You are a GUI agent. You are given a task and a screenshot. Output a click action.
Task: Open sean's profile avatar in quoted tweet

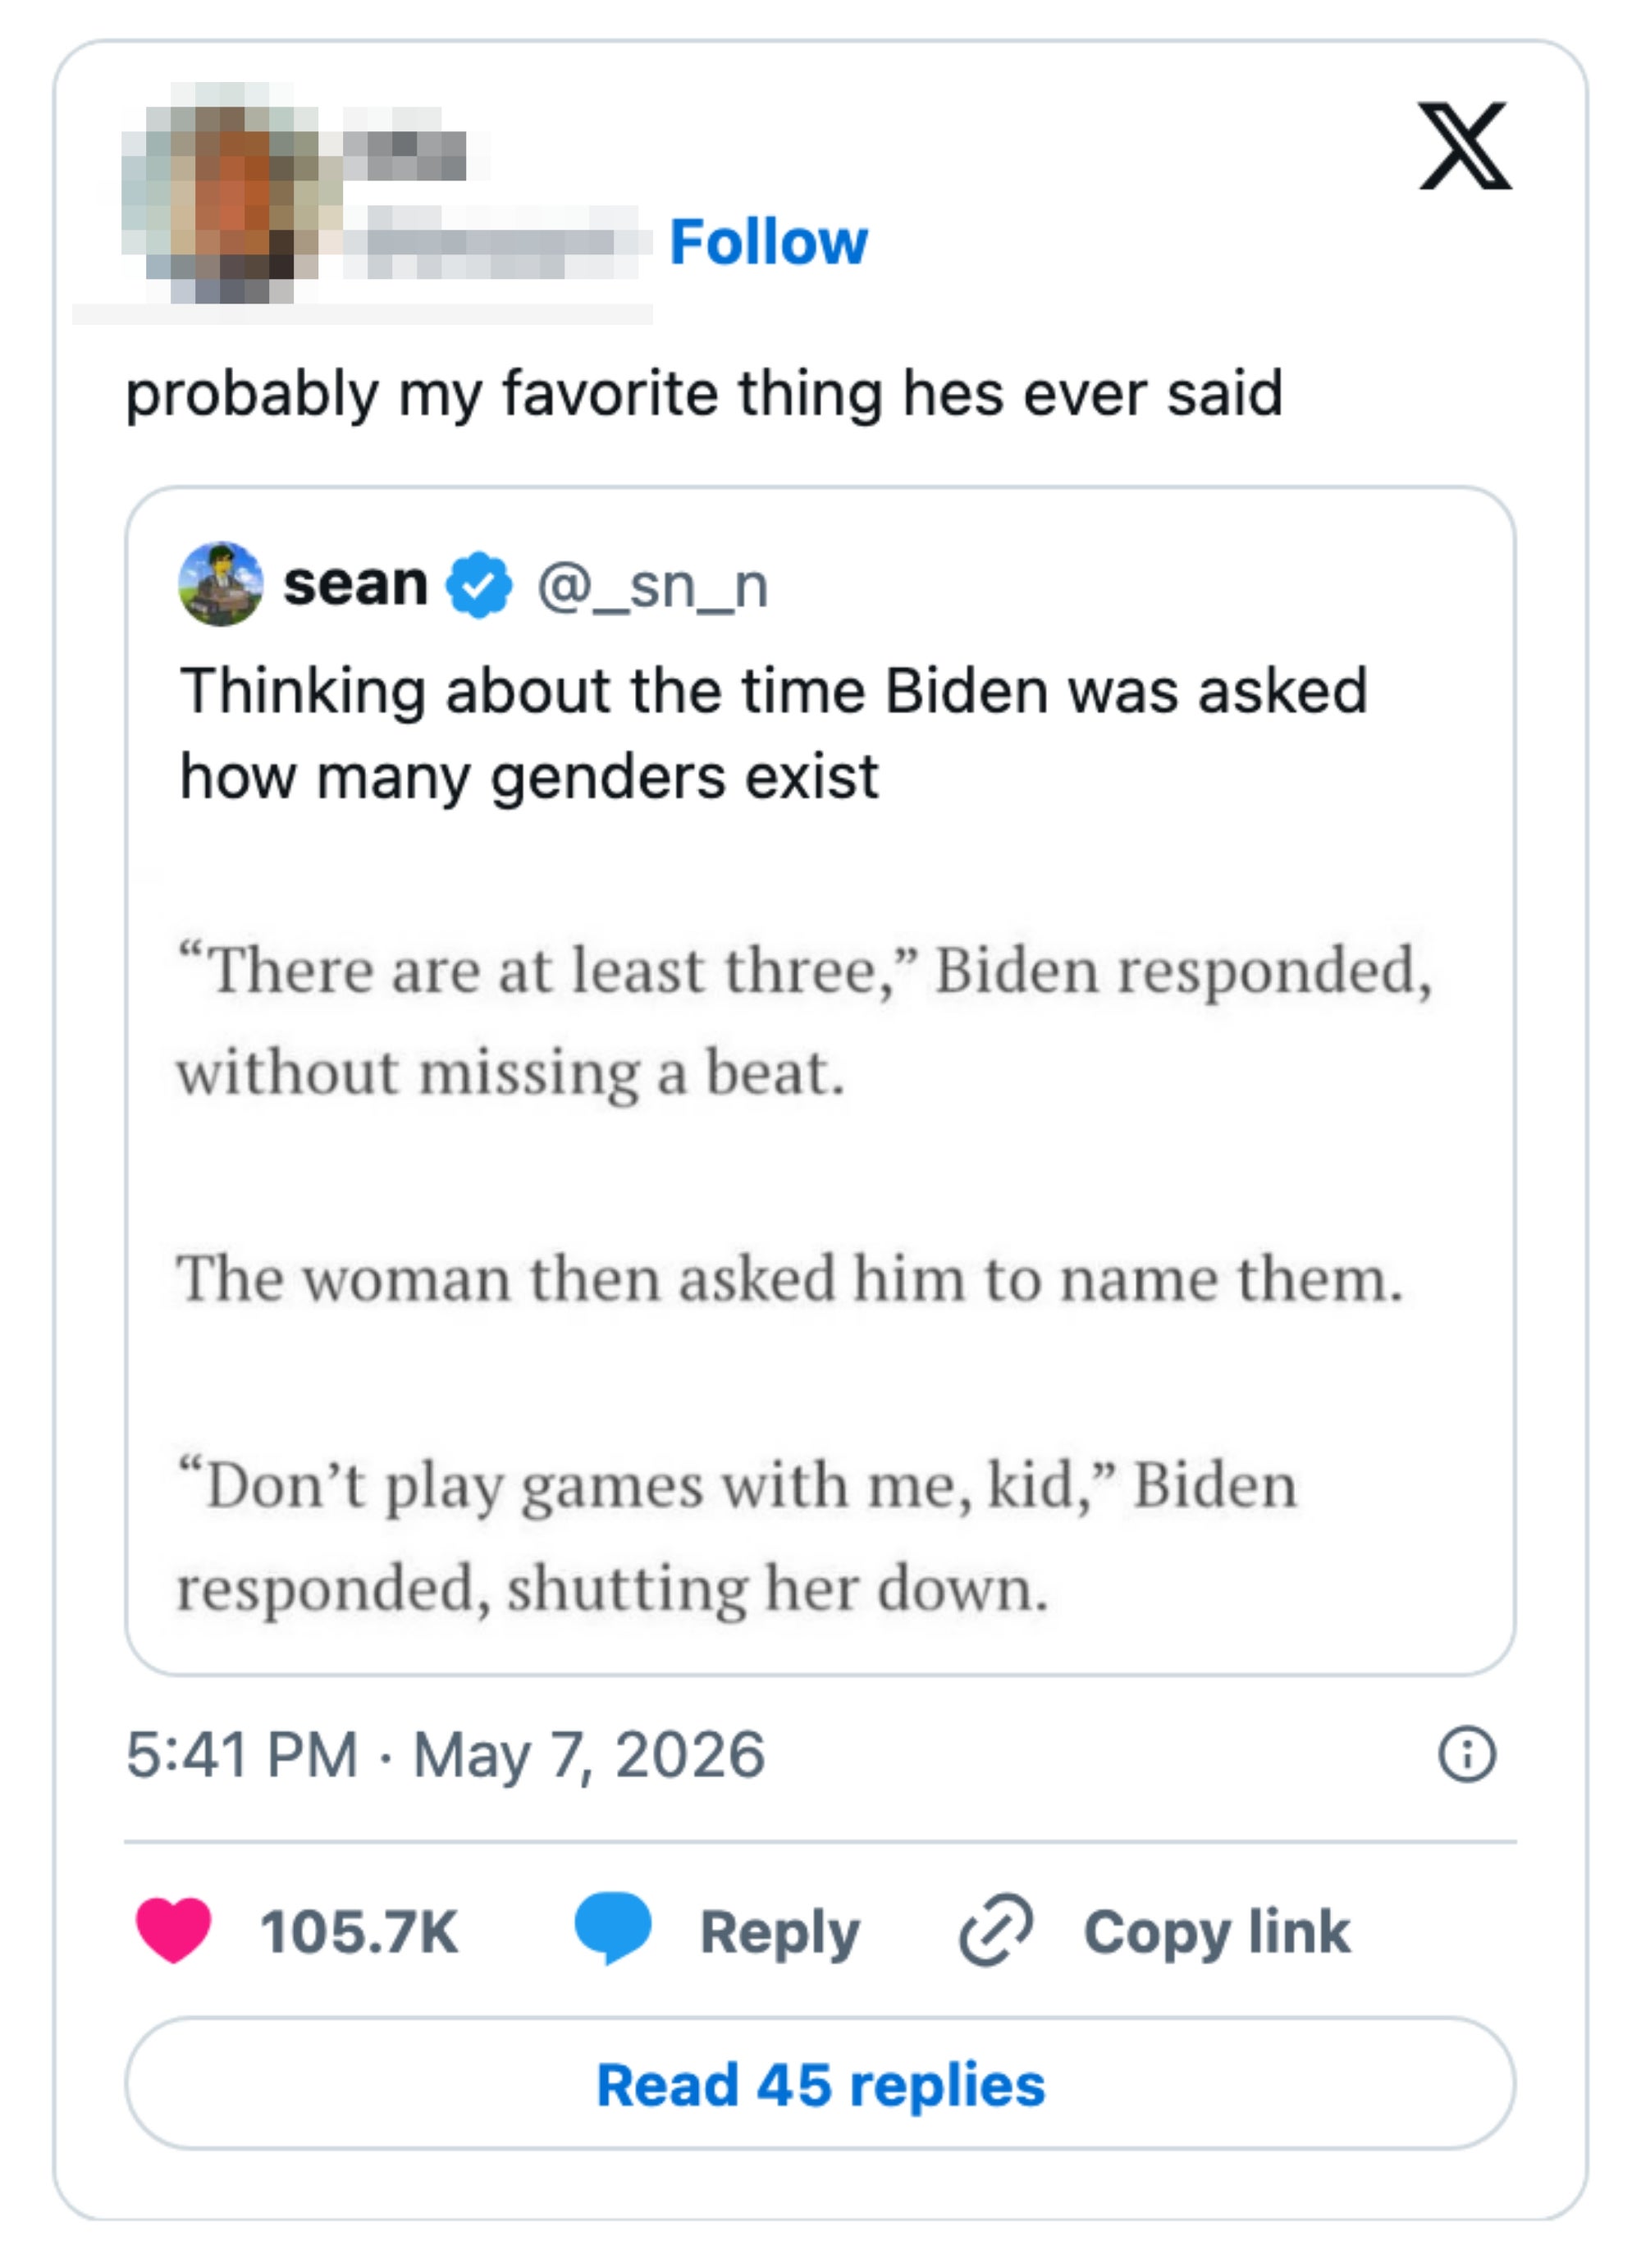pyautogui.click(x=221, y=584)
